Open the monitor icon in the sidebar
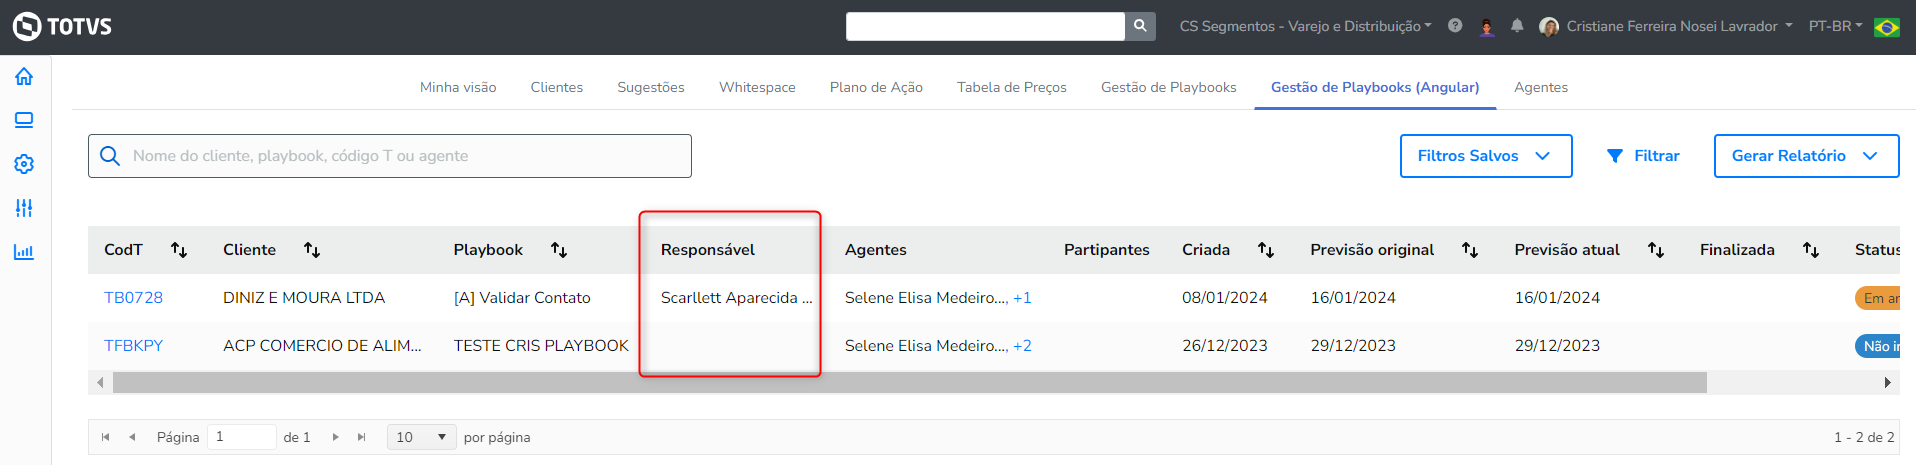The width and height of the screenshot is (1916, 465). 24,120
